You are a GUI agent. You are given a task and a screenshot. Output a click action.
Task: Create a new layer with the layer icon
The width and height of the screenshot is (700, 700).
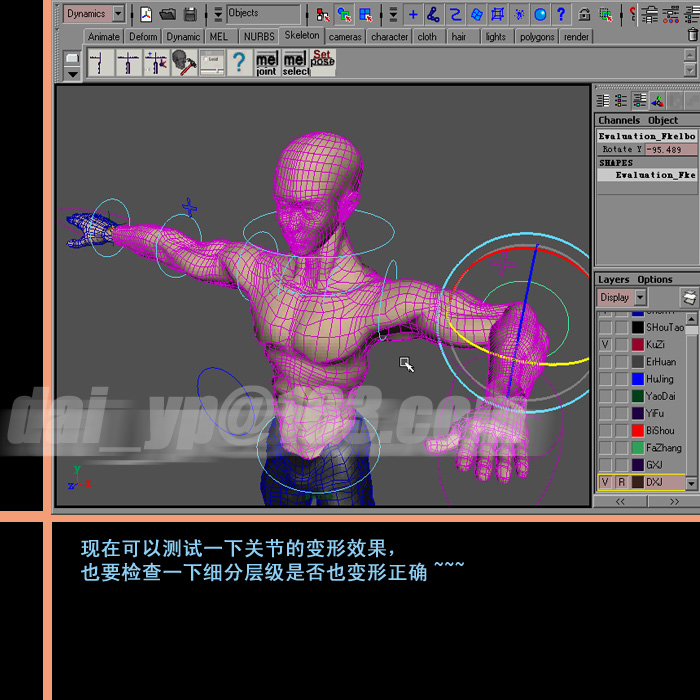[689, 297]
